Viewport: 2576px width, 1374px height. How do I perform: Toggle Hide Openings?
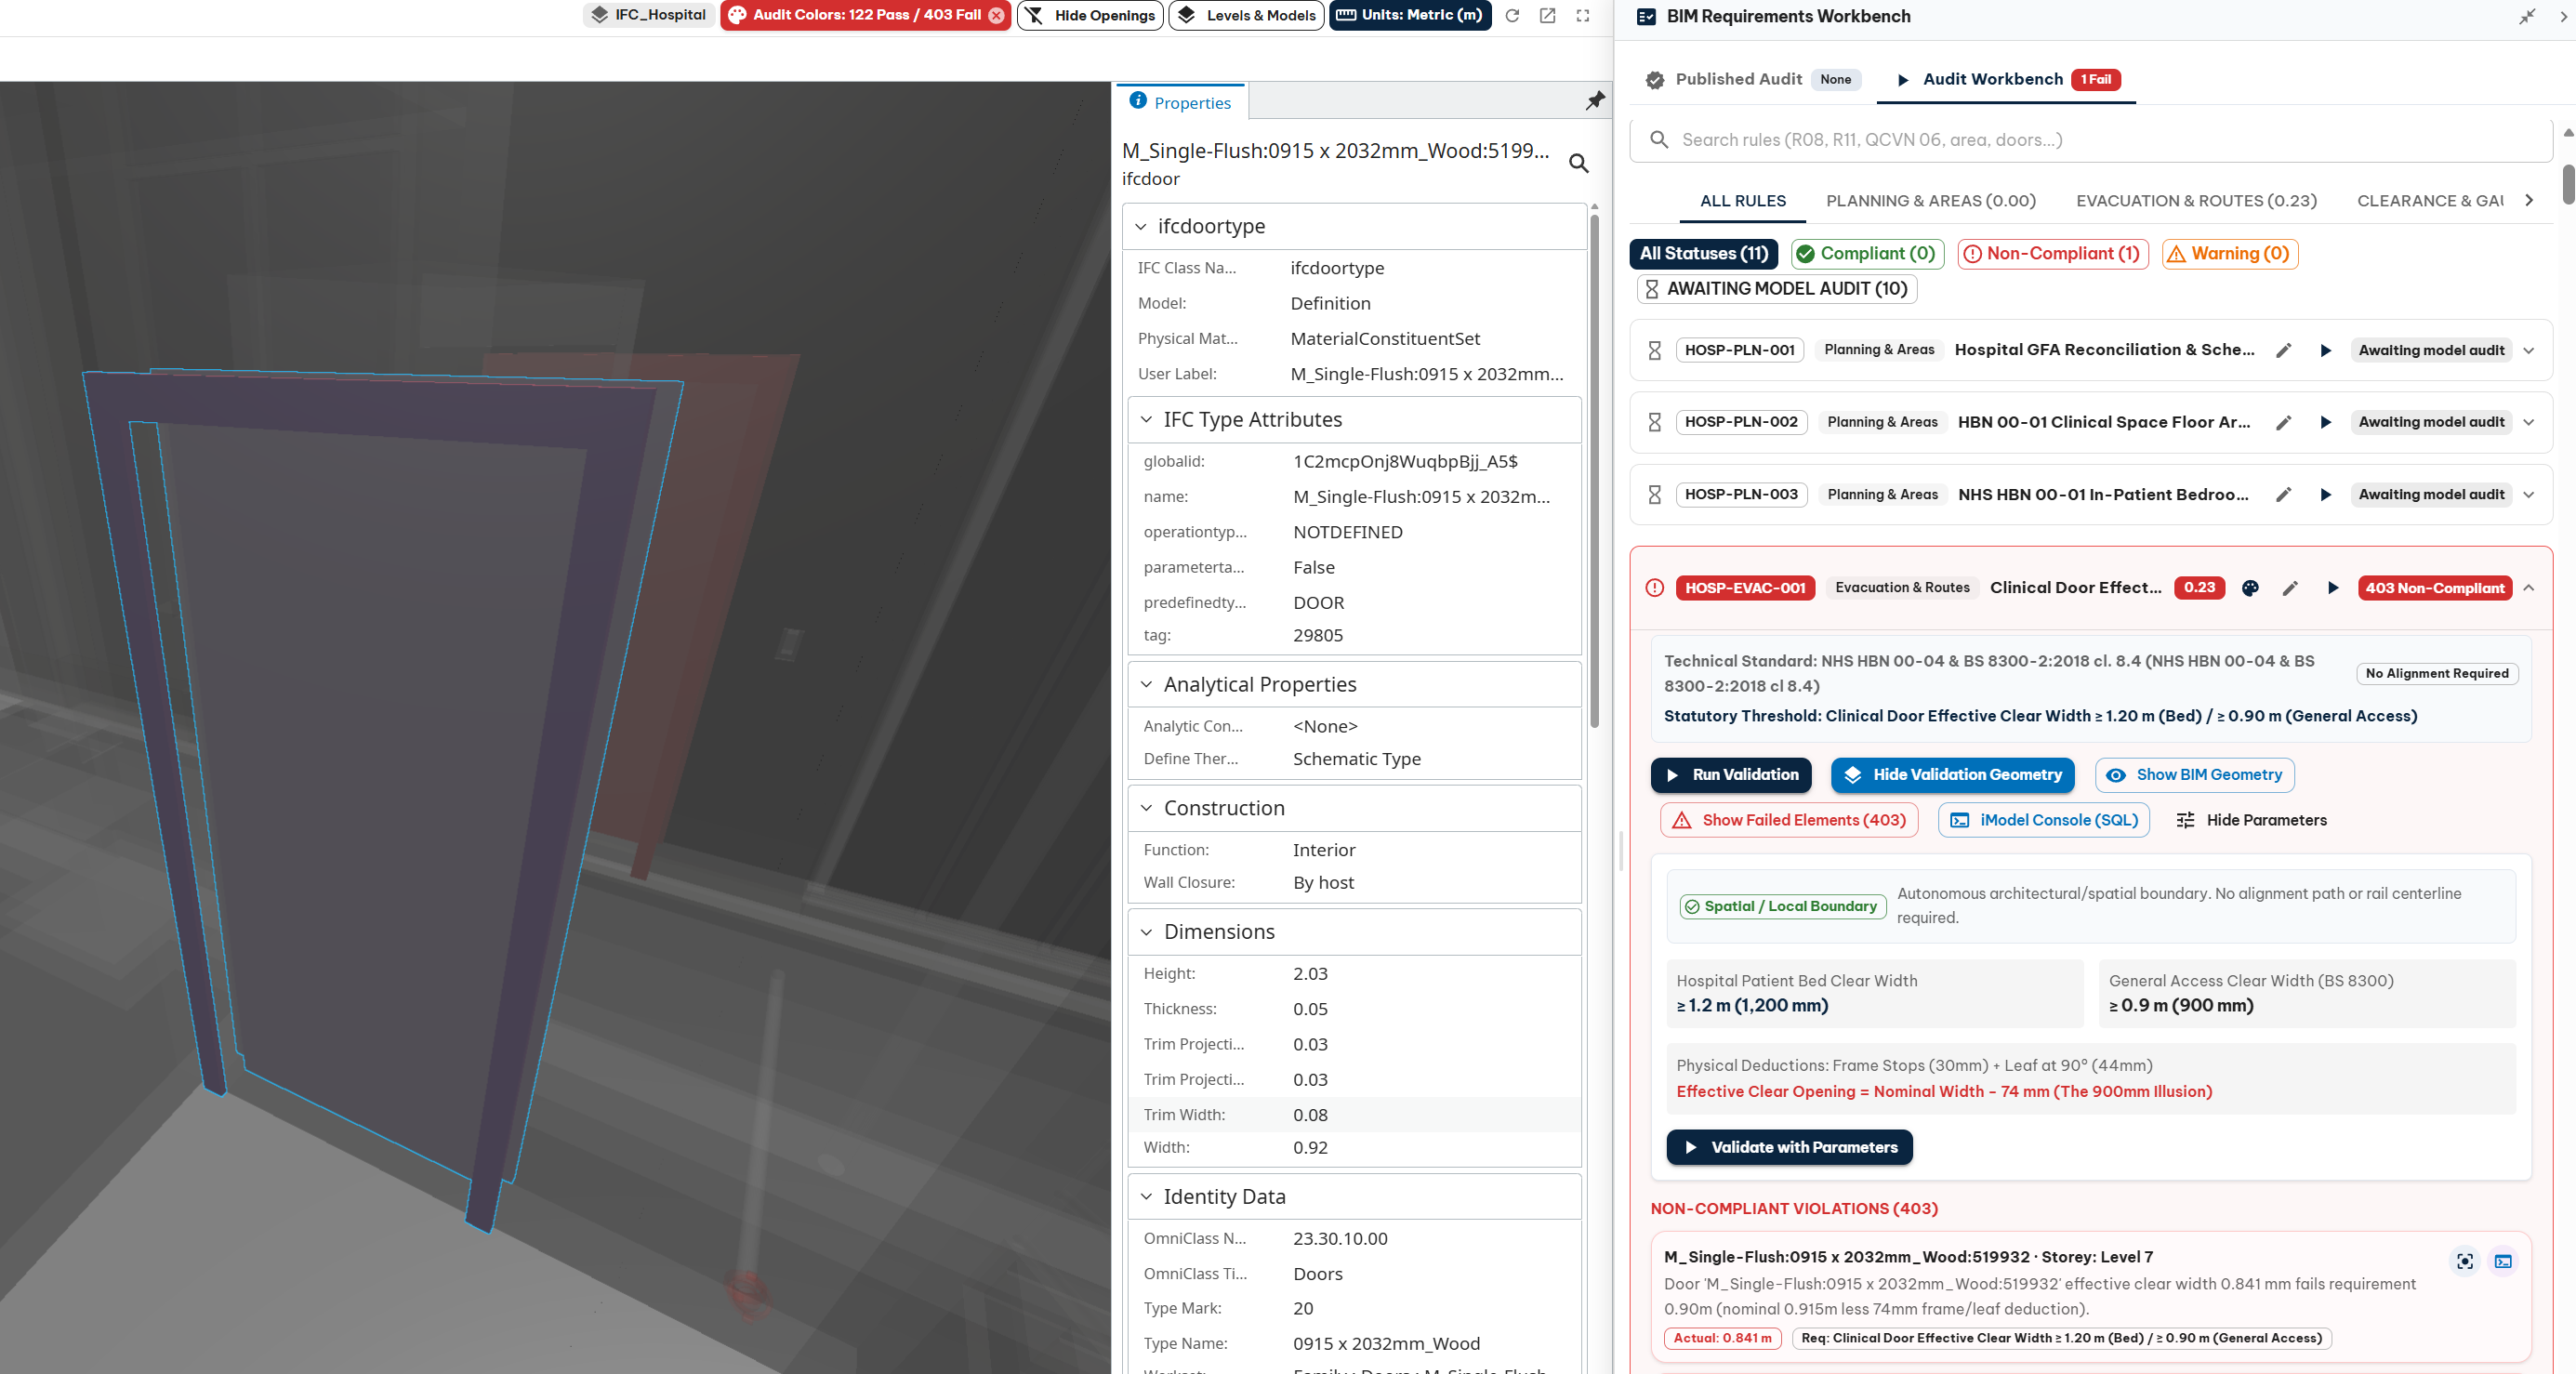(1090, 15)
